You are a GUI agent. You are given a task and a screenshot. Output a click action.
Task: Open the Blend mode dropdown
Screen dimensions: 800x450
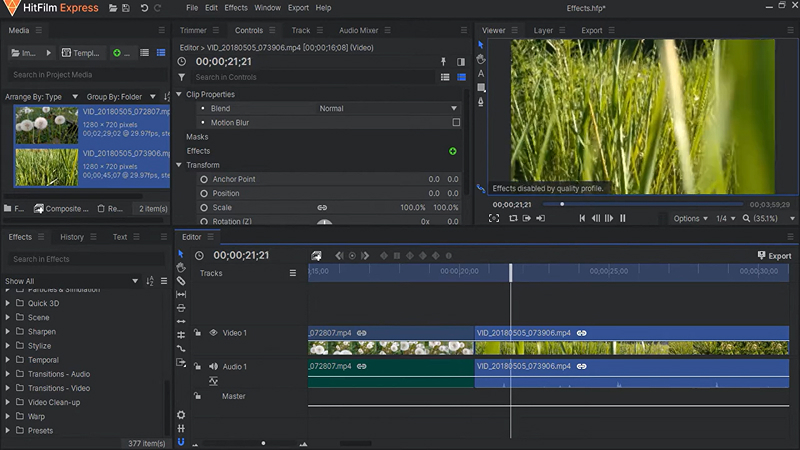pos(386,108)
